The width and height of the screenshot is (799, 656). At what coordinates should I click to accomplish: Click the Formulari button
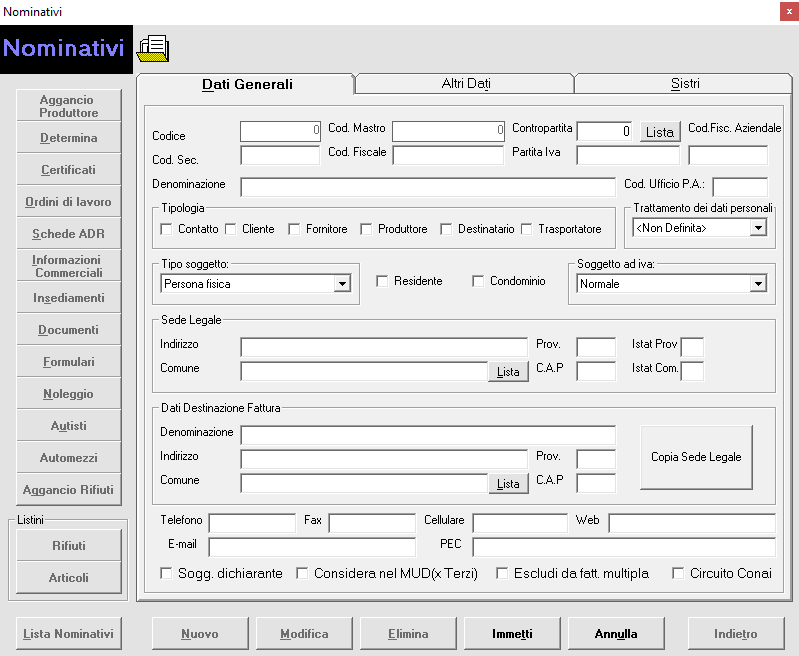[69, 362]
